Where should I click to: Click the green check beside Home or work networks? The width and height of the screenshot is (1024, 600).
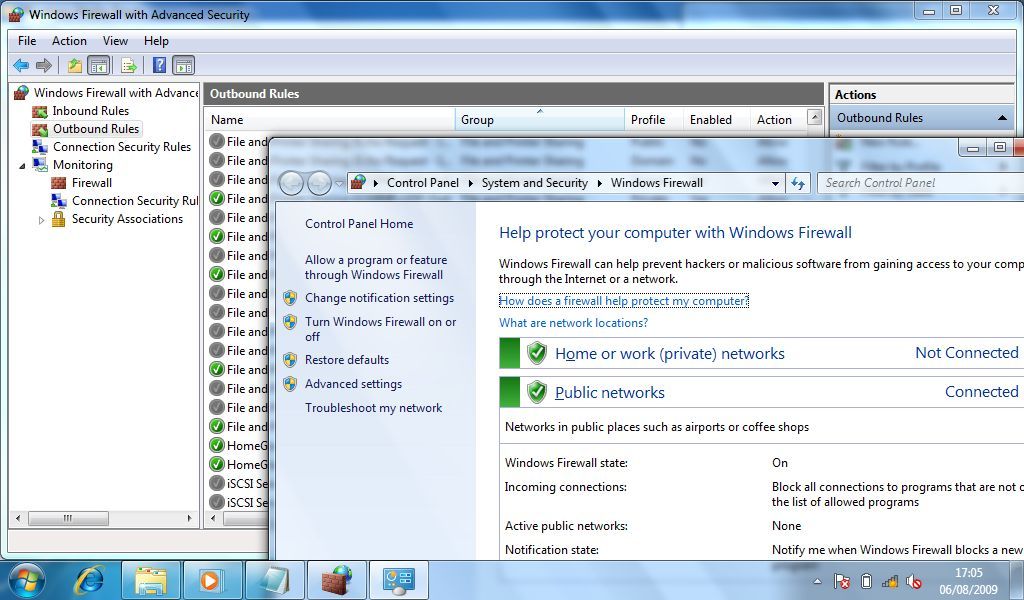[x=537, y=352]
